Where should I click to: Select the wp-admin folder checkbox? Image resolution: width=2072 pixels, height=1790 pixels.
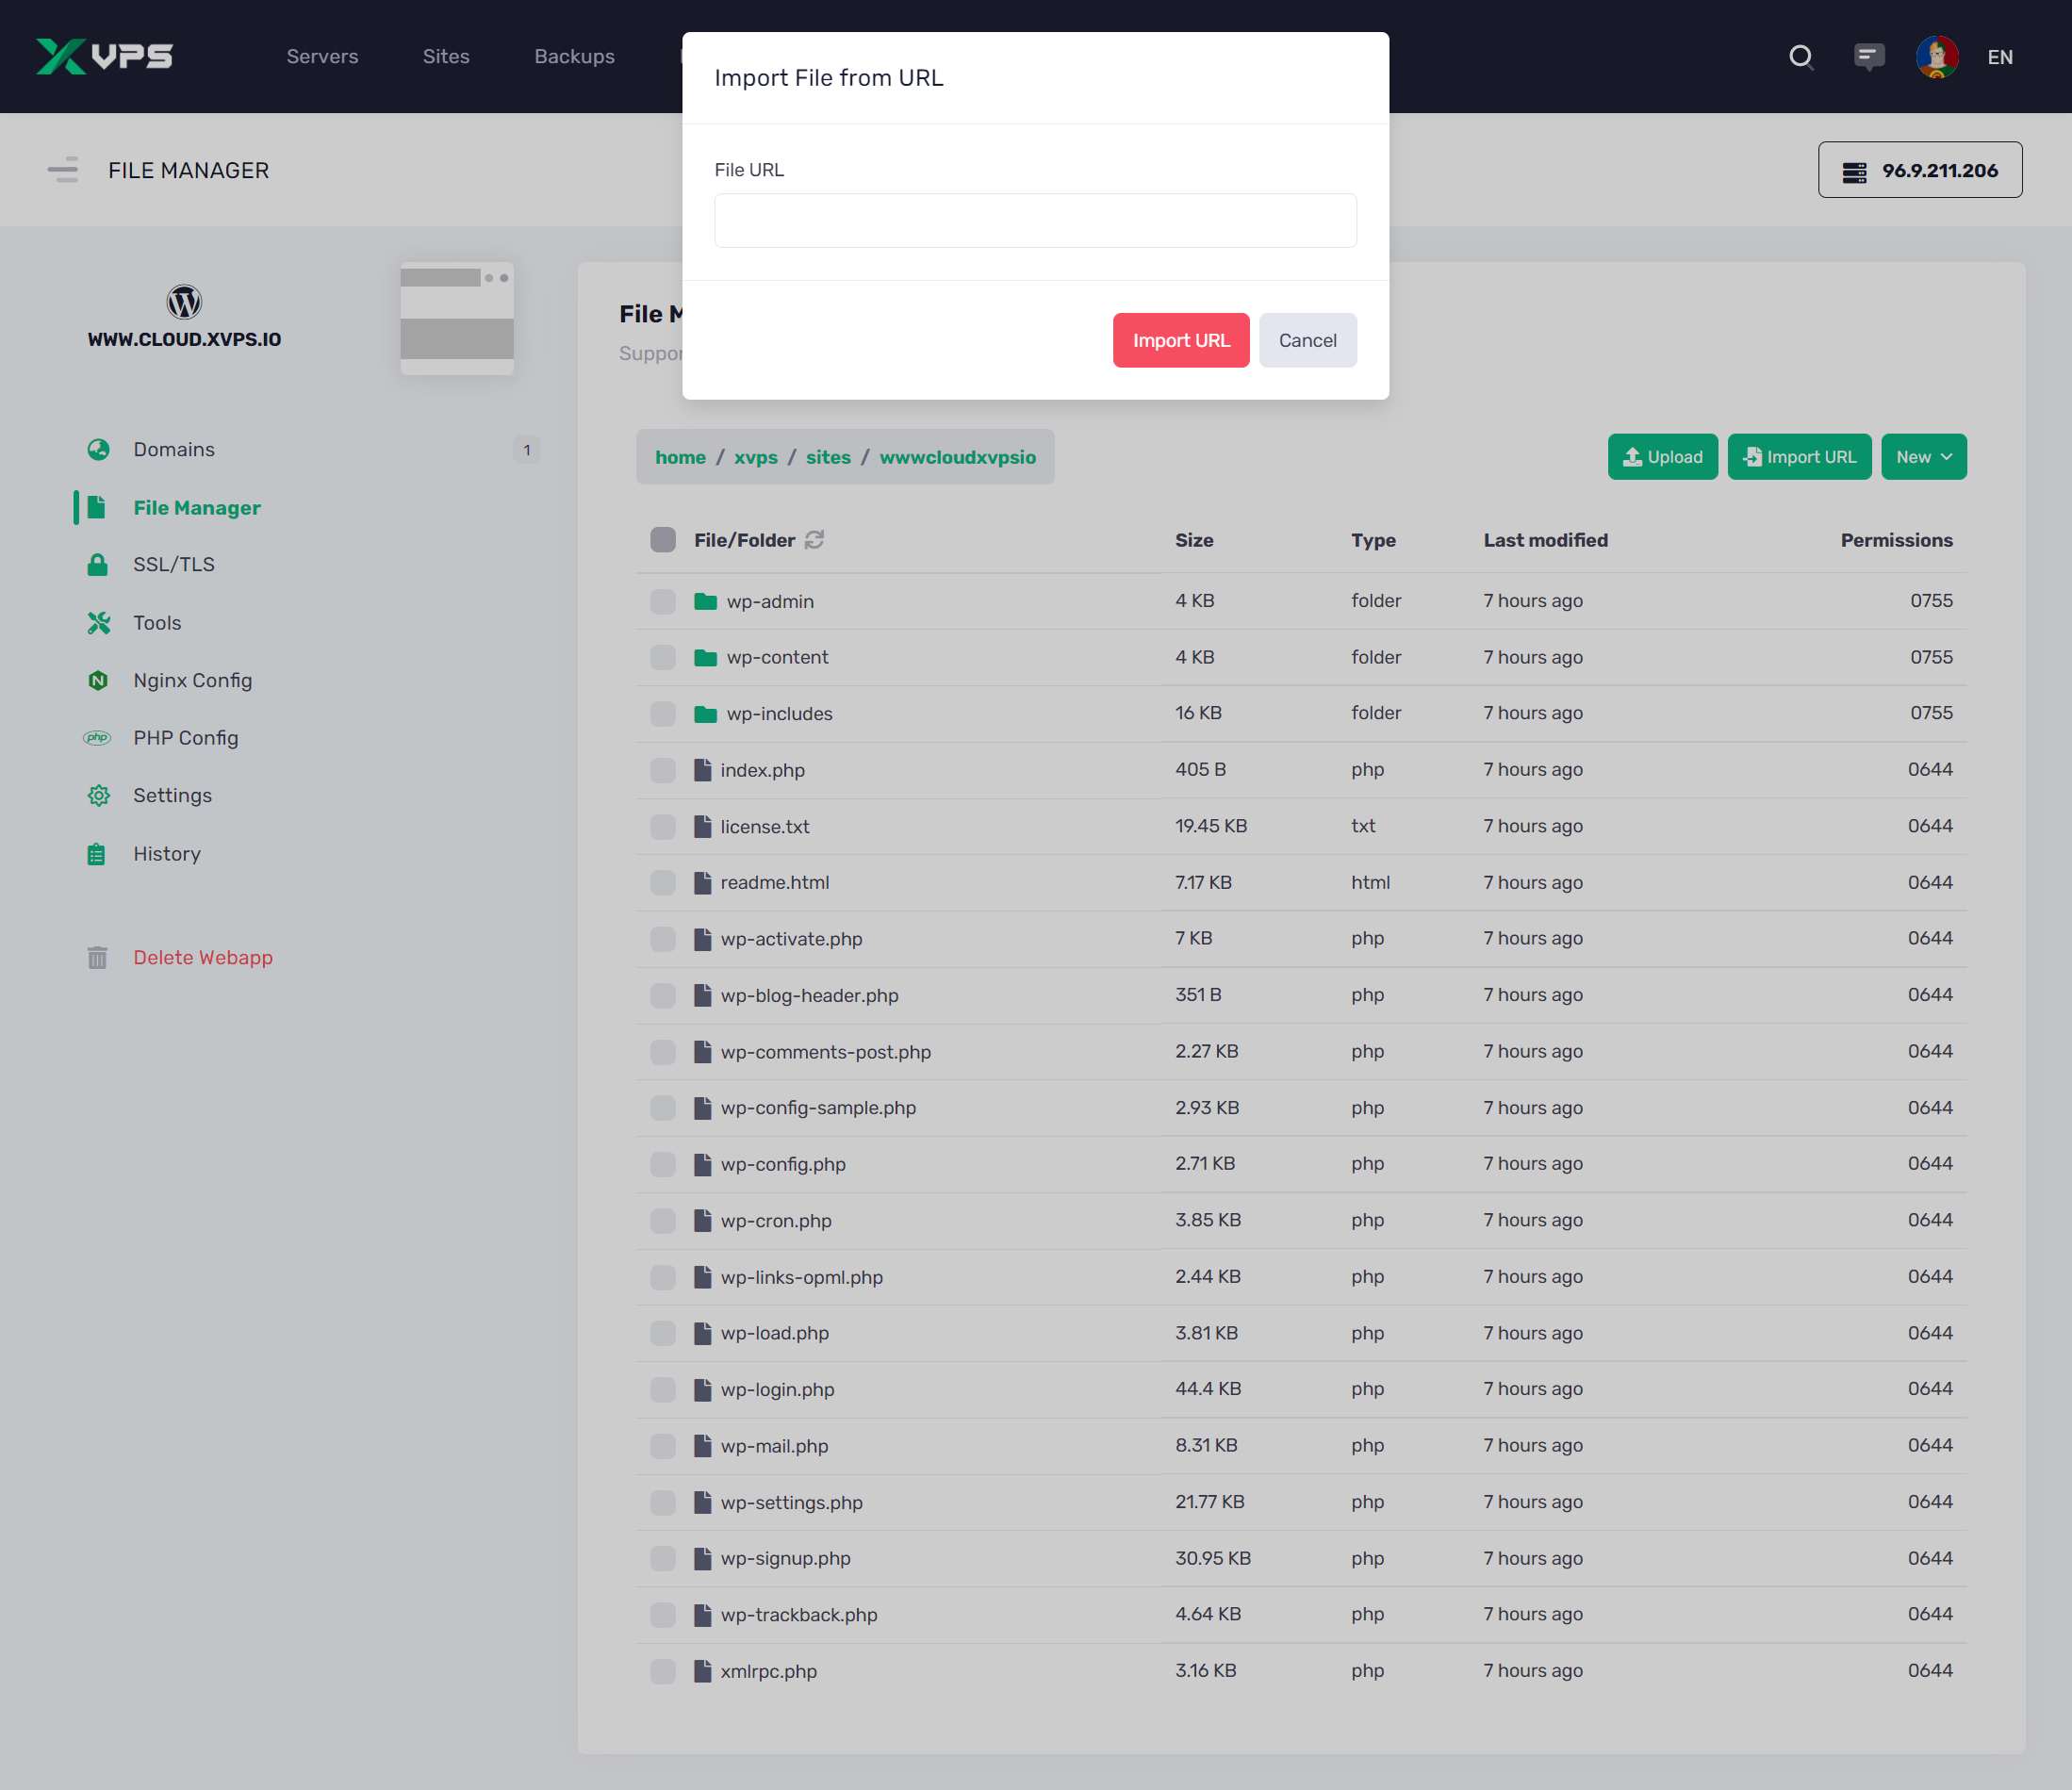point(663,601)
